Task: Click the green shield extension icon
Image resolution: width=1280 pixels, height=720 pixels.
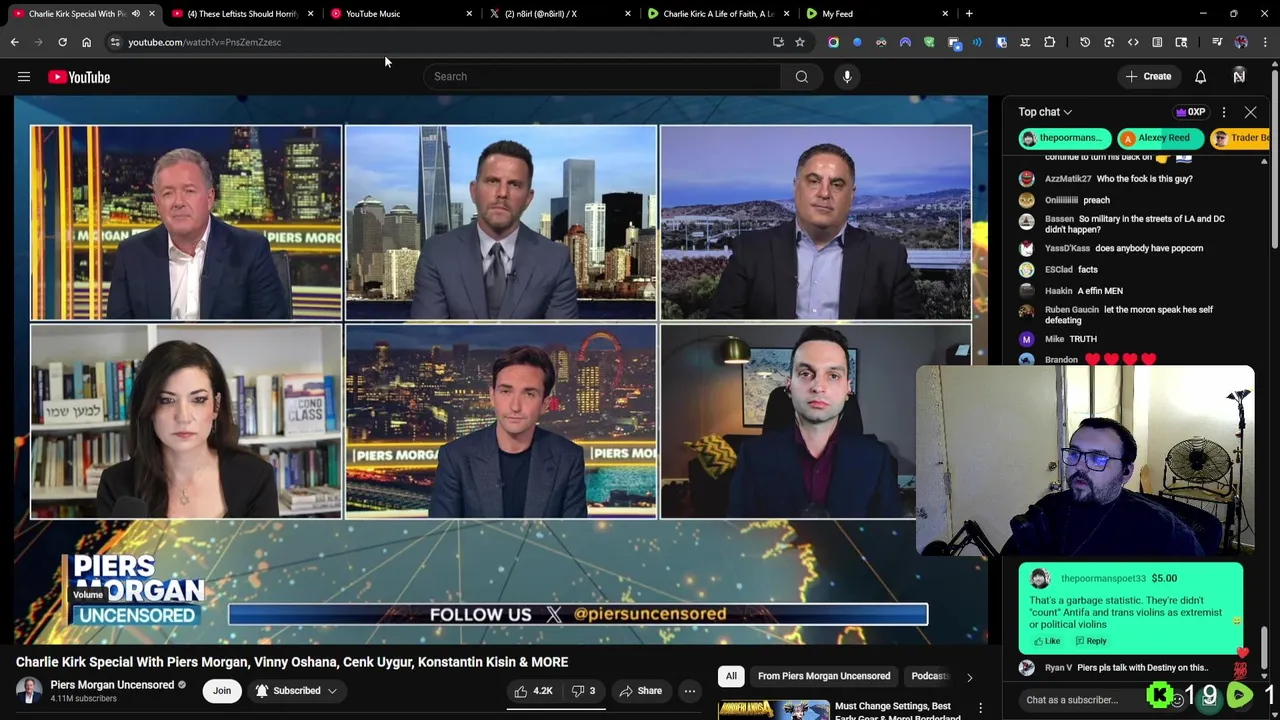Action: point(929,42)
